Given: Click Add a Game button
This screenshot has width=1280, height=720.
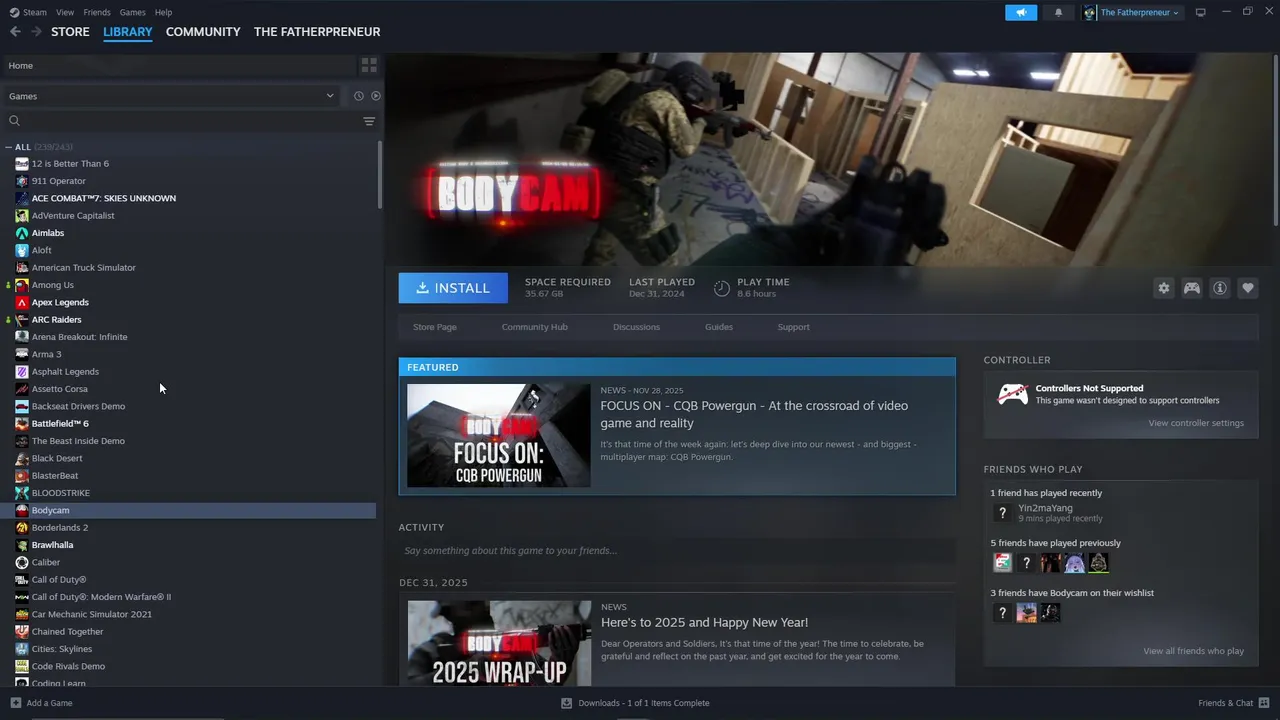Looking at the screenshot, I should point(41,703).
